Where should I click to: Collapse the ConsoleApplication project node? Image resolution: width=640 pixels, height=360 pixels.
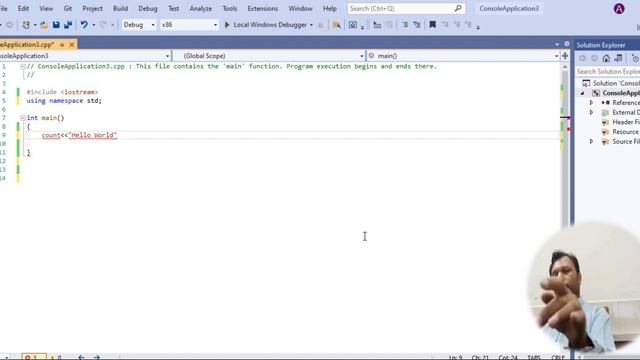[x=582, y=93]
